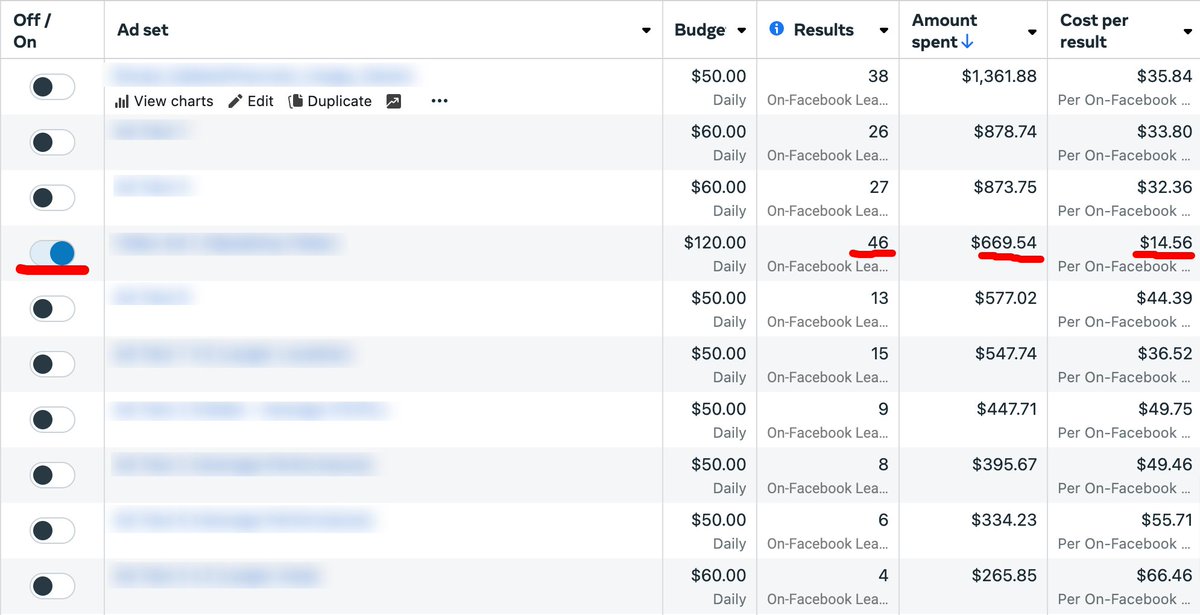The width and height of the screenshot is (1200, 615).
Task: Enable the ad set with $547.74 spent
Action: click(52, 364)
